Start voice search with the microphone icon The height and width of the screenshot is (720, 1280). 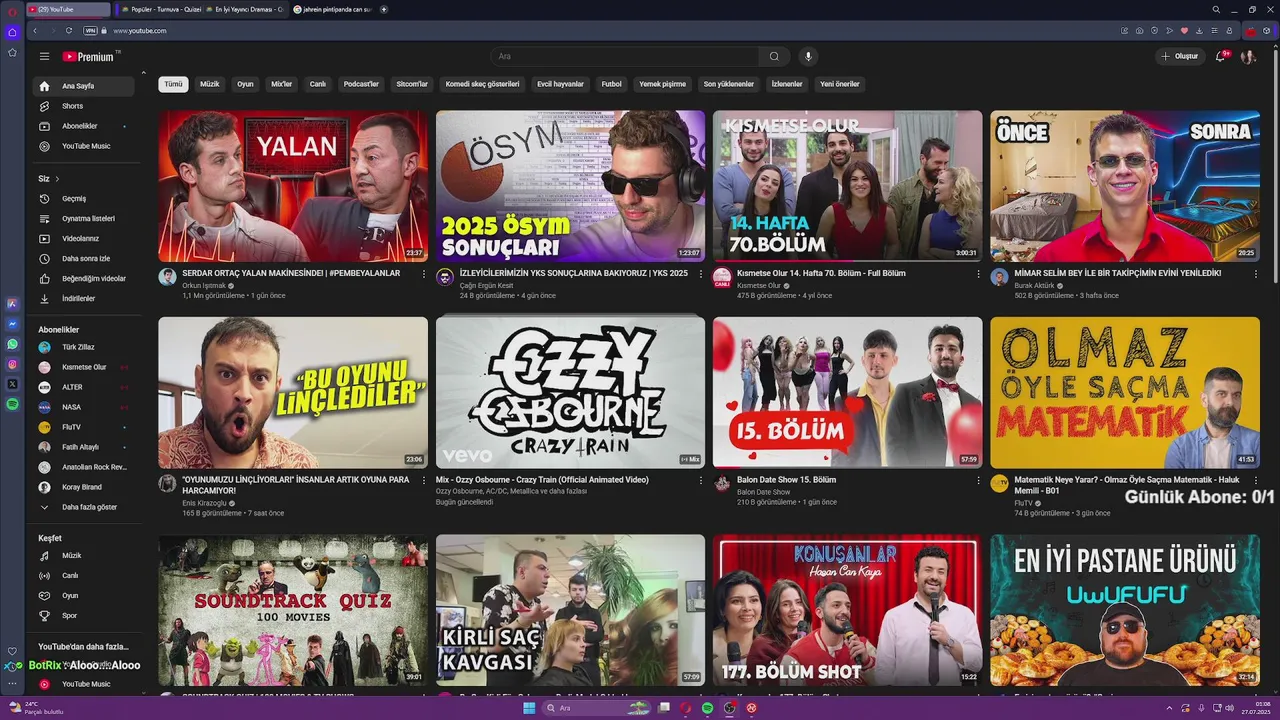tap(808, 56)
